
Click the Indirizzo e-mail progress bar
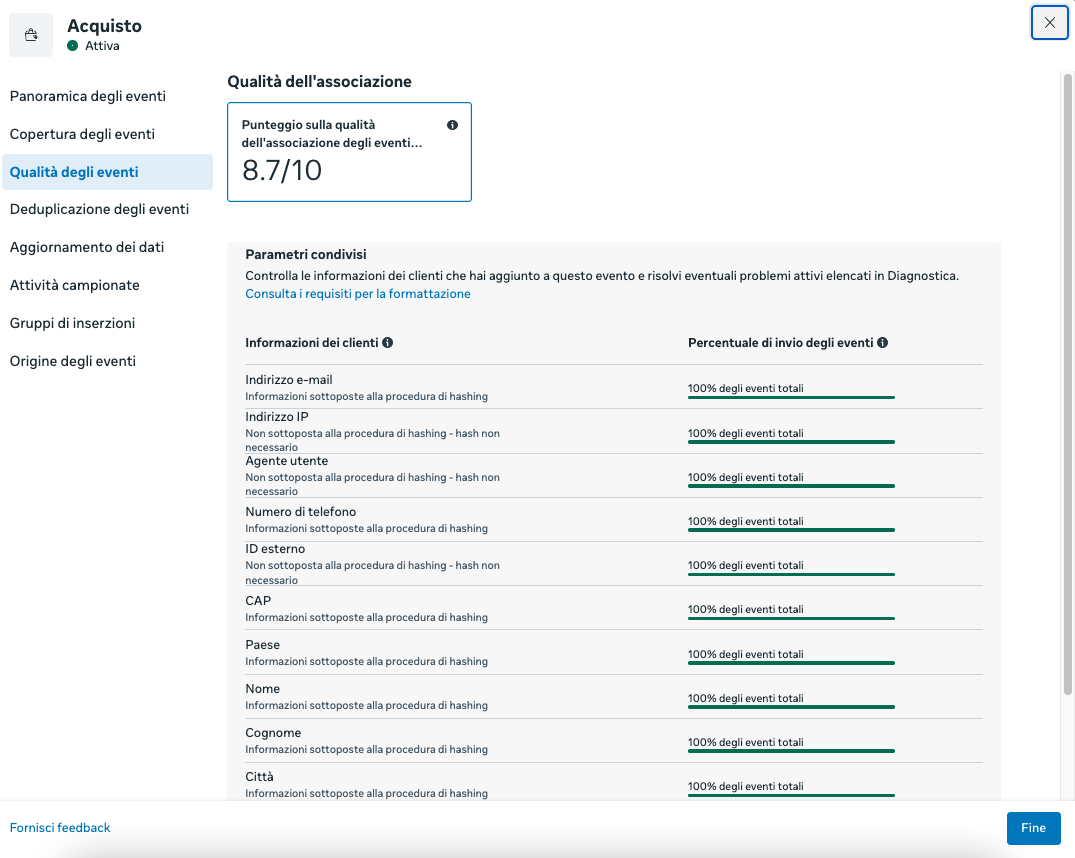tap(790, 397)
